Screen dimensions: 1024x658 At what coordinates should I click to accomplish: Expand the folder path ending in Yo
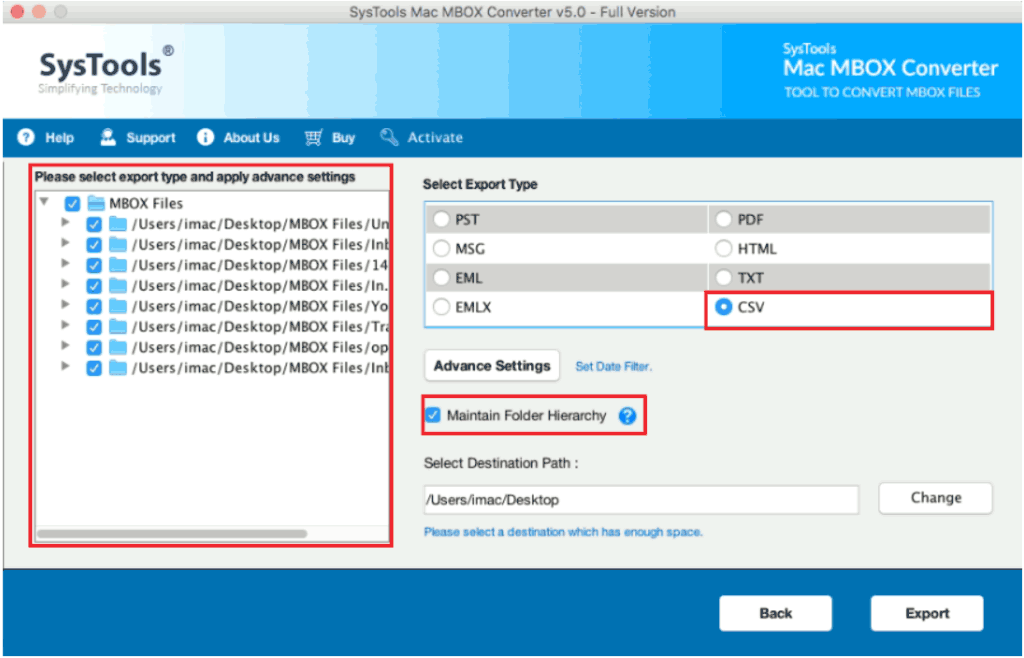(x=65, y=305)
